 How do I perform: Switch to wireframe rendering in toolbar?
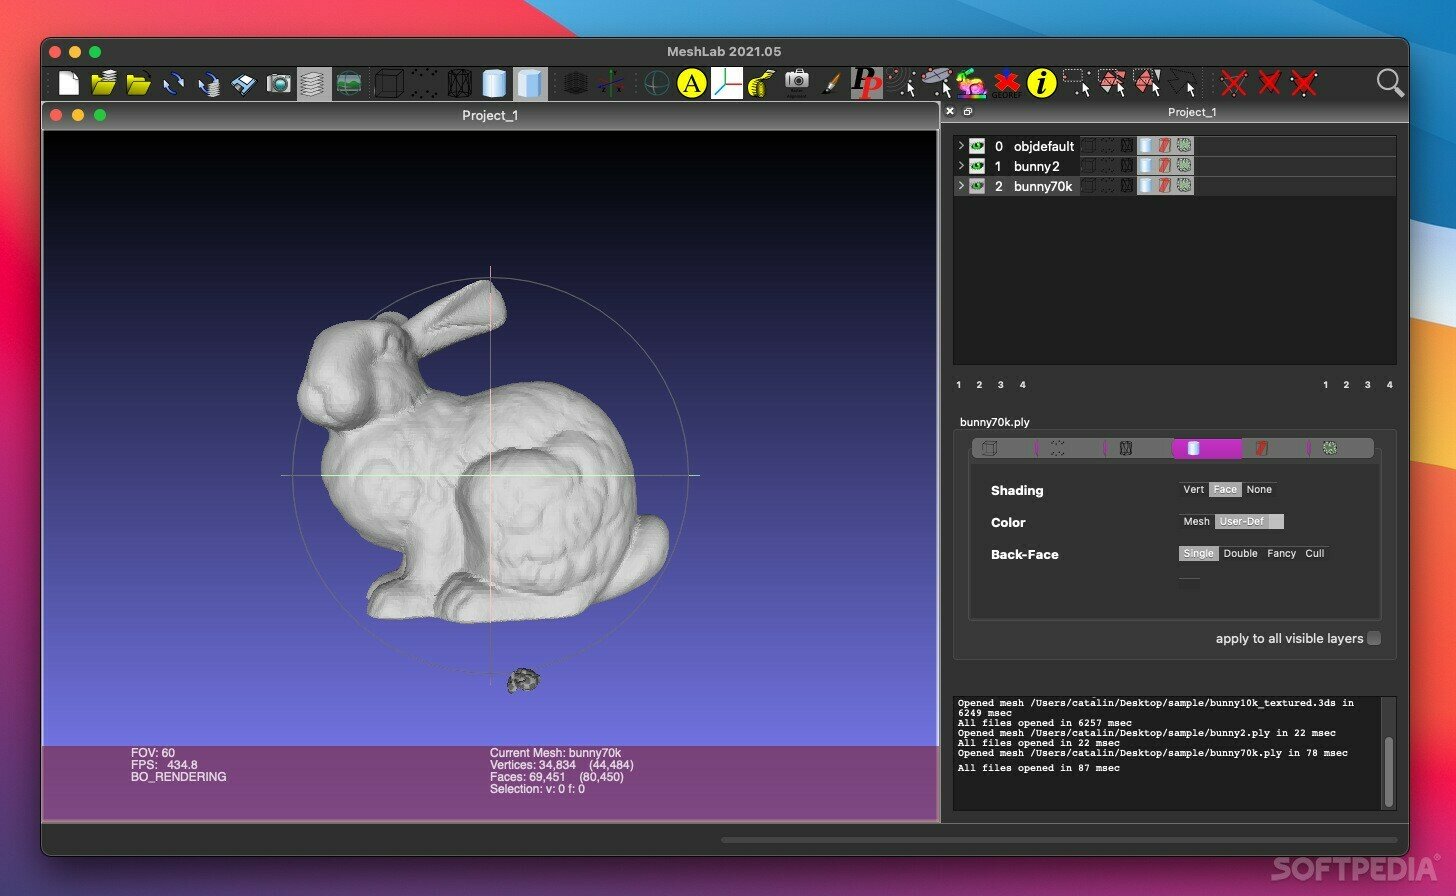pyautogui.click(x=459, y=84)
